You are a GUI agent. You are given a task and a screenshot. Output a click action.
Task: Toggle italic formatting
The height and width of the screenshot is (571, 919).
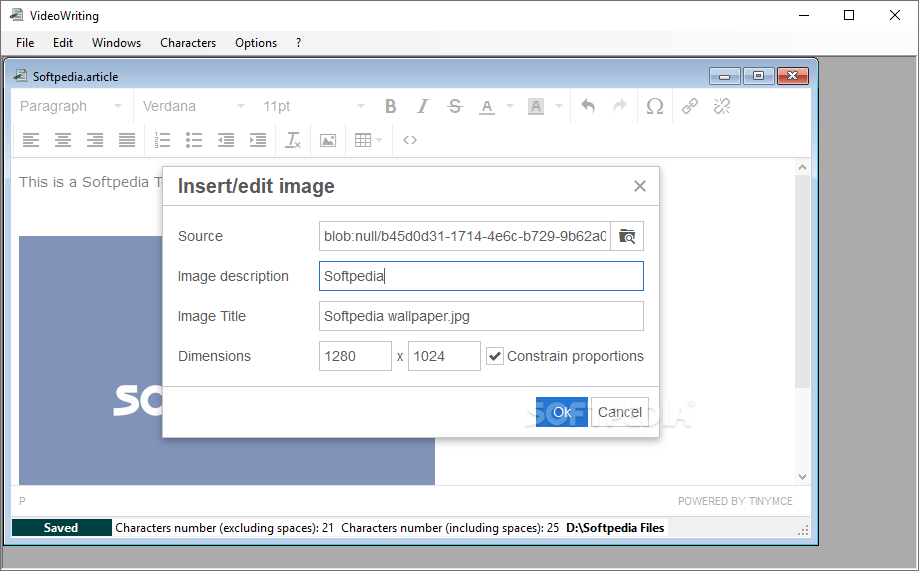[x=423, y=106]
